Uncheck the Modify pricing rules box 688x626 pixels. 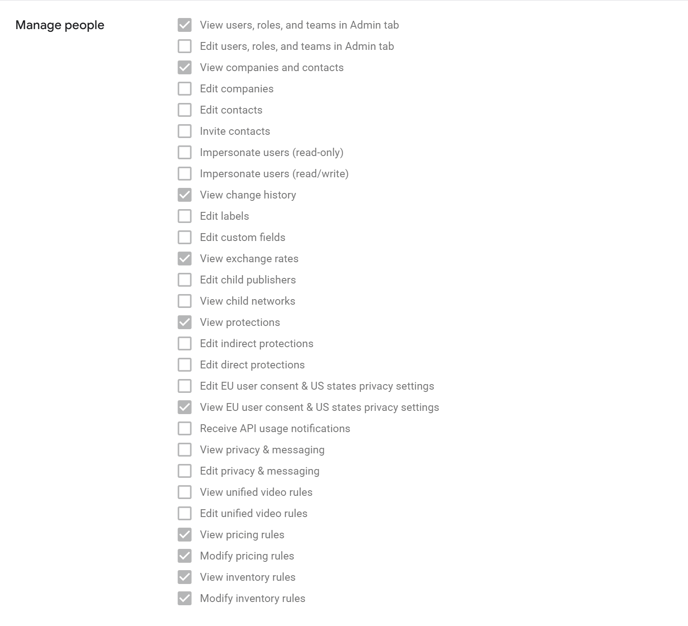185,556
